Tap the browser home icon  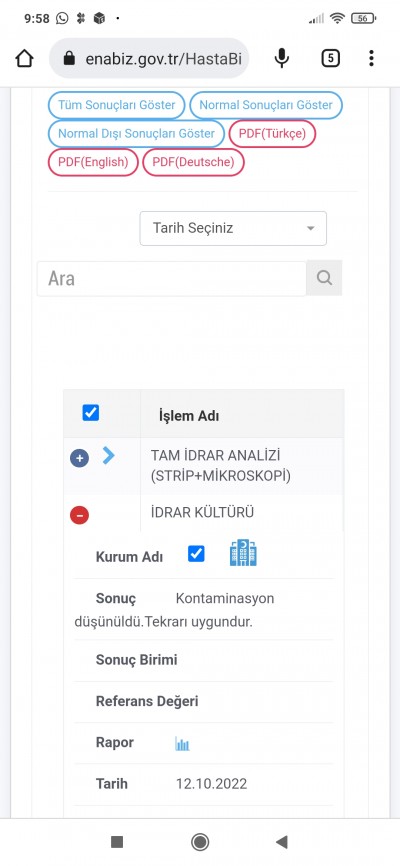(x=24, y=58)
